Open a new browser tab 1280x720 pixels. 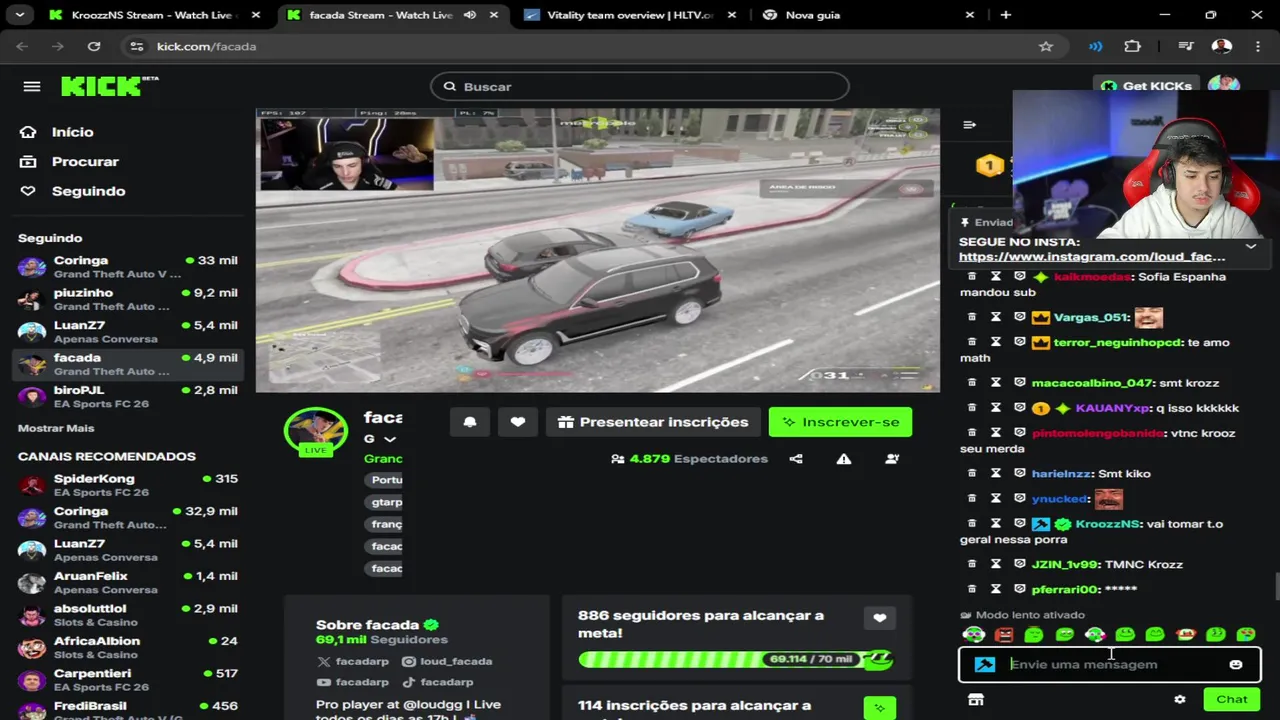click(1006, 15)
